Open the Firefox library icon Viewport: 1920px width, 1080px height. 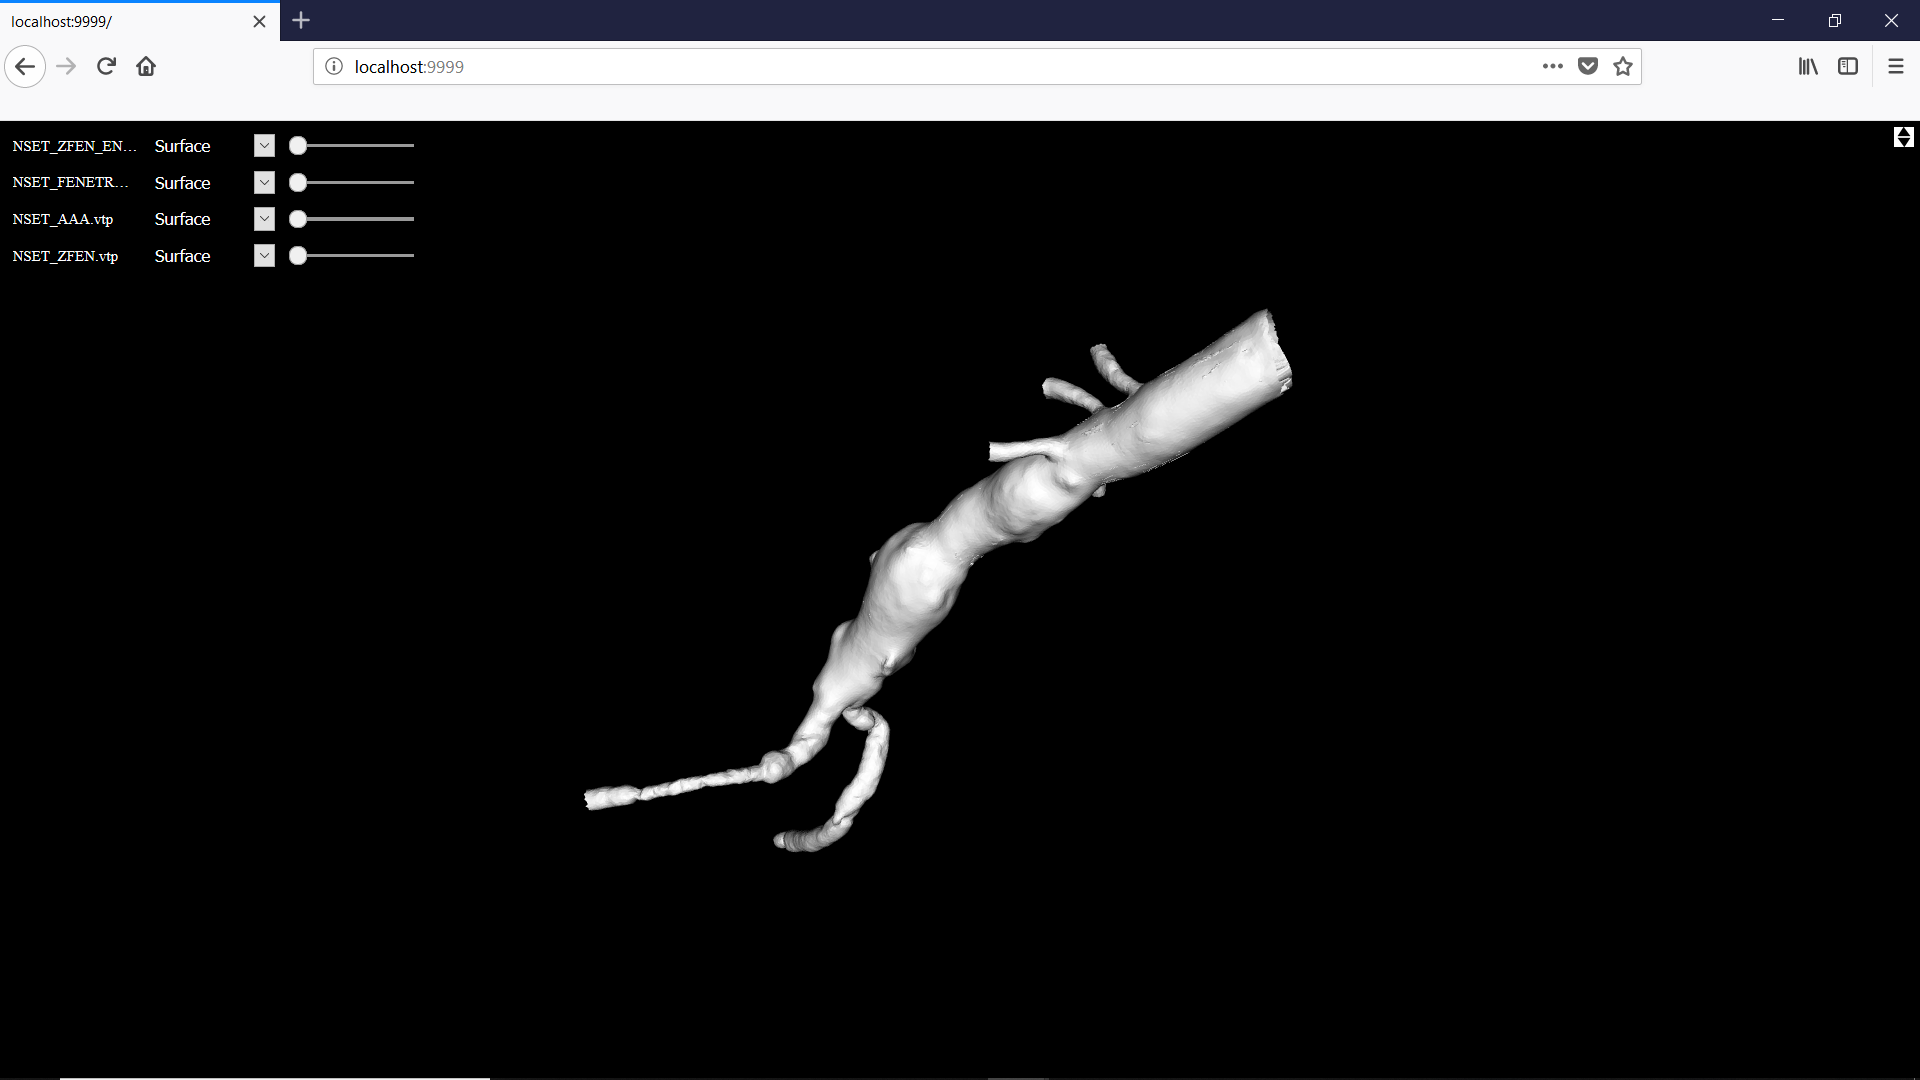(1808, 67)
